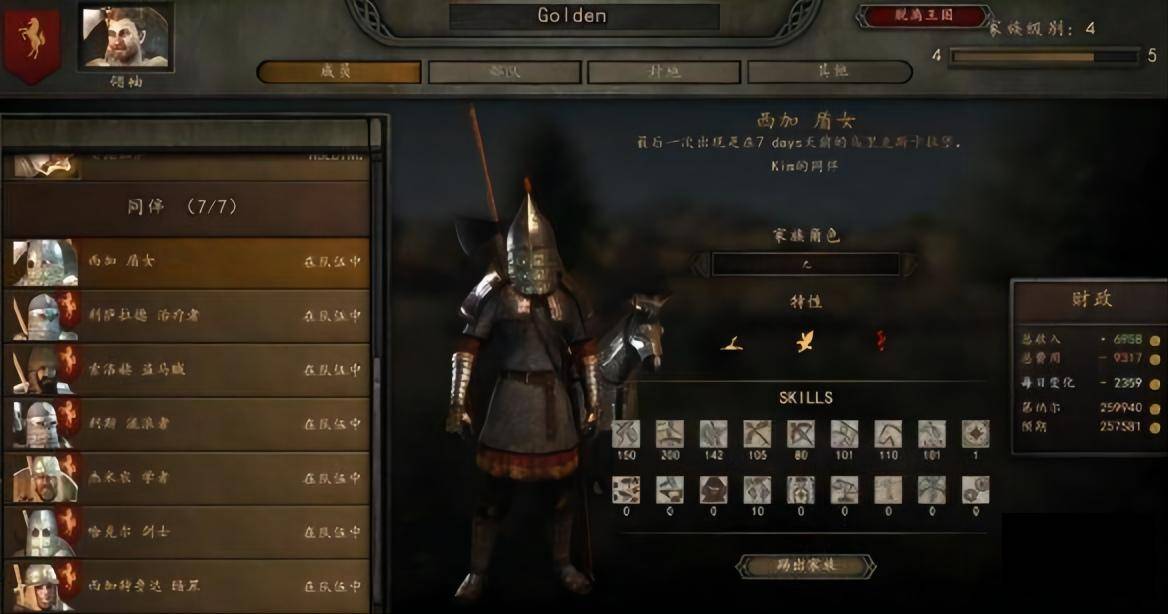Screen dimensions: 1168x614
Task: Click the Smithing skill icon valued 1
Action: click(x=975, y=434)
